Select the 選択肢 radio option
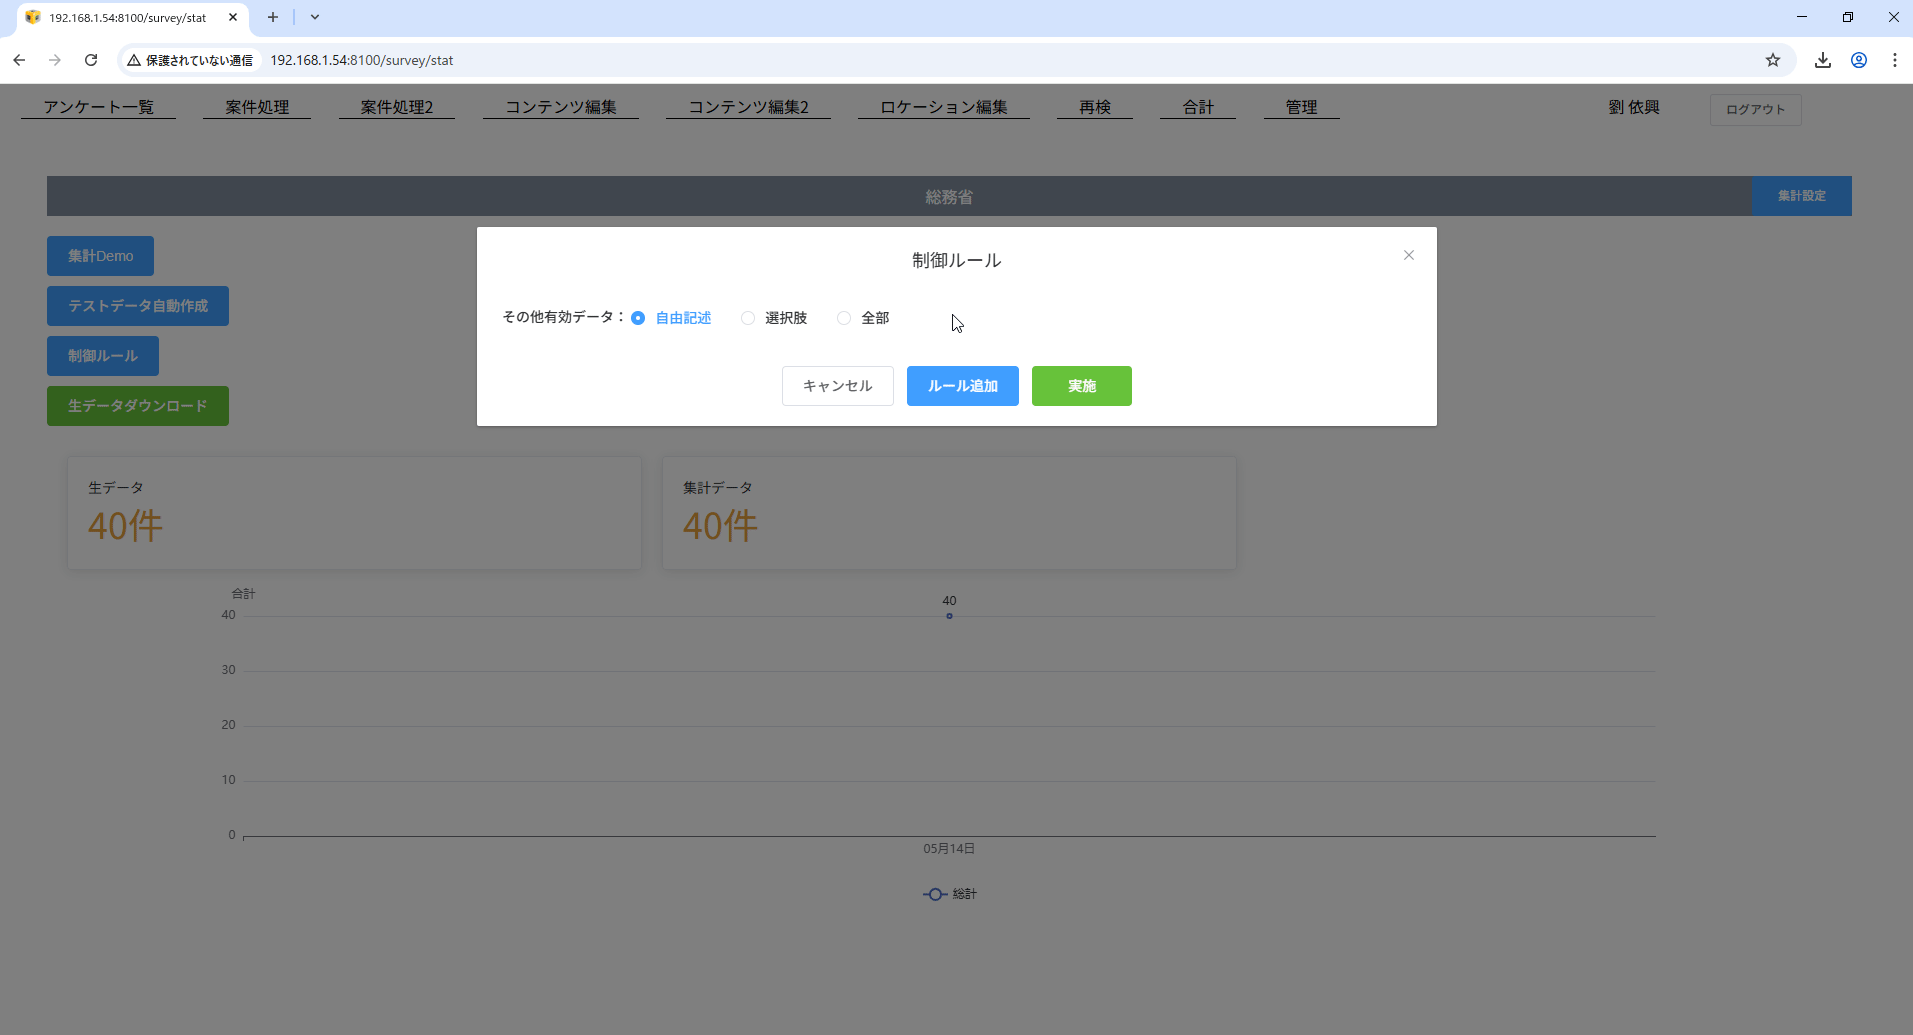Screen dimensions: 1913x1035 748,317
